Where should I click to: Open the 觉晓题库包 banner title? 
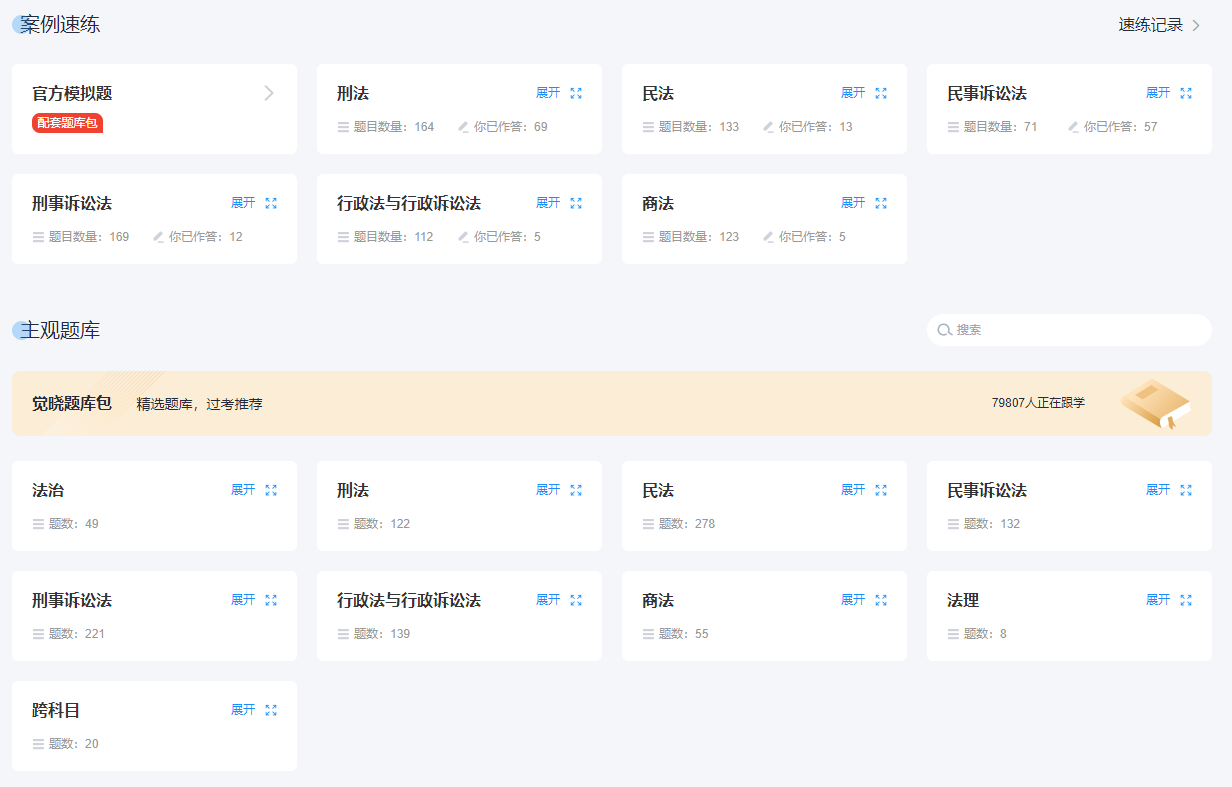tap(72, 404)
